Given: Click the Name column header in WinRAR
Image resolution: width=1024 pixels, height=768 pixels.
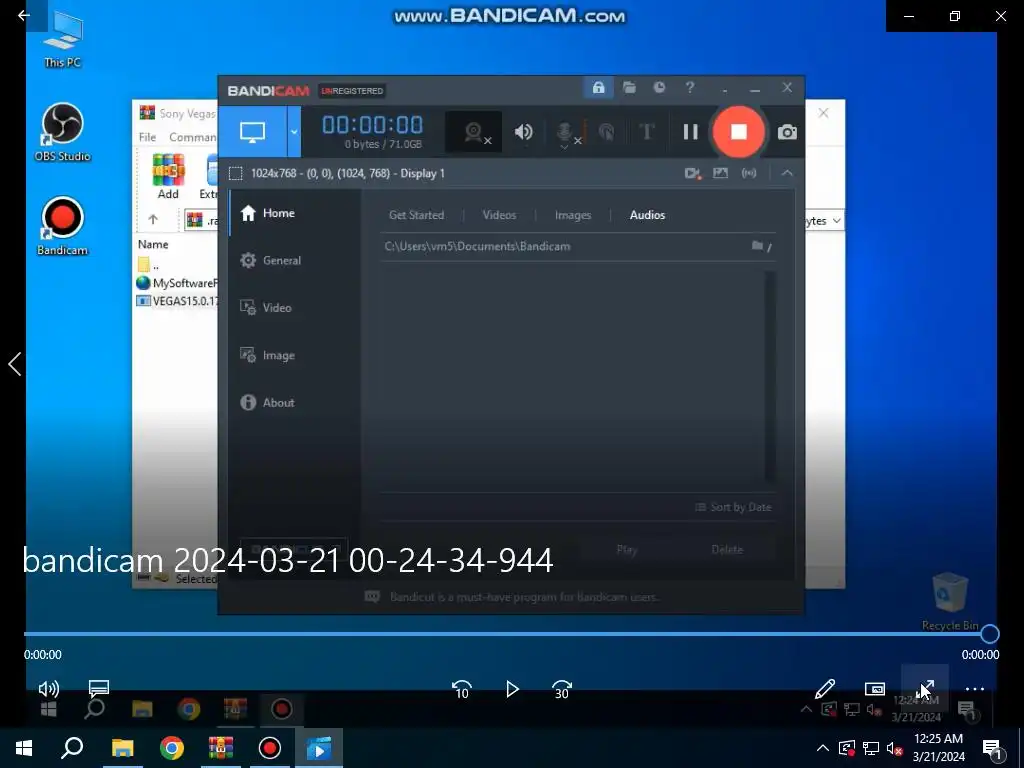Looking at the screenshot, I should coord(153,244).
